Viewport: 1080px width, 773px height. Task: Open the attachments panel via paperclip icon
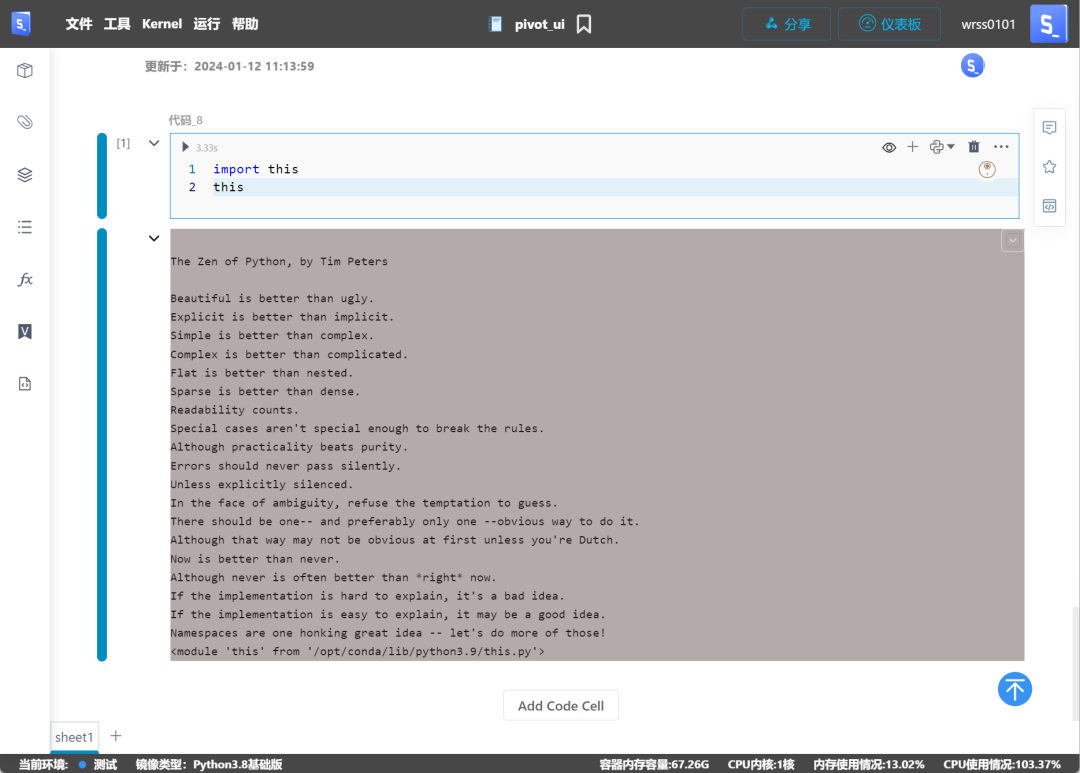[x=24, y=121]
